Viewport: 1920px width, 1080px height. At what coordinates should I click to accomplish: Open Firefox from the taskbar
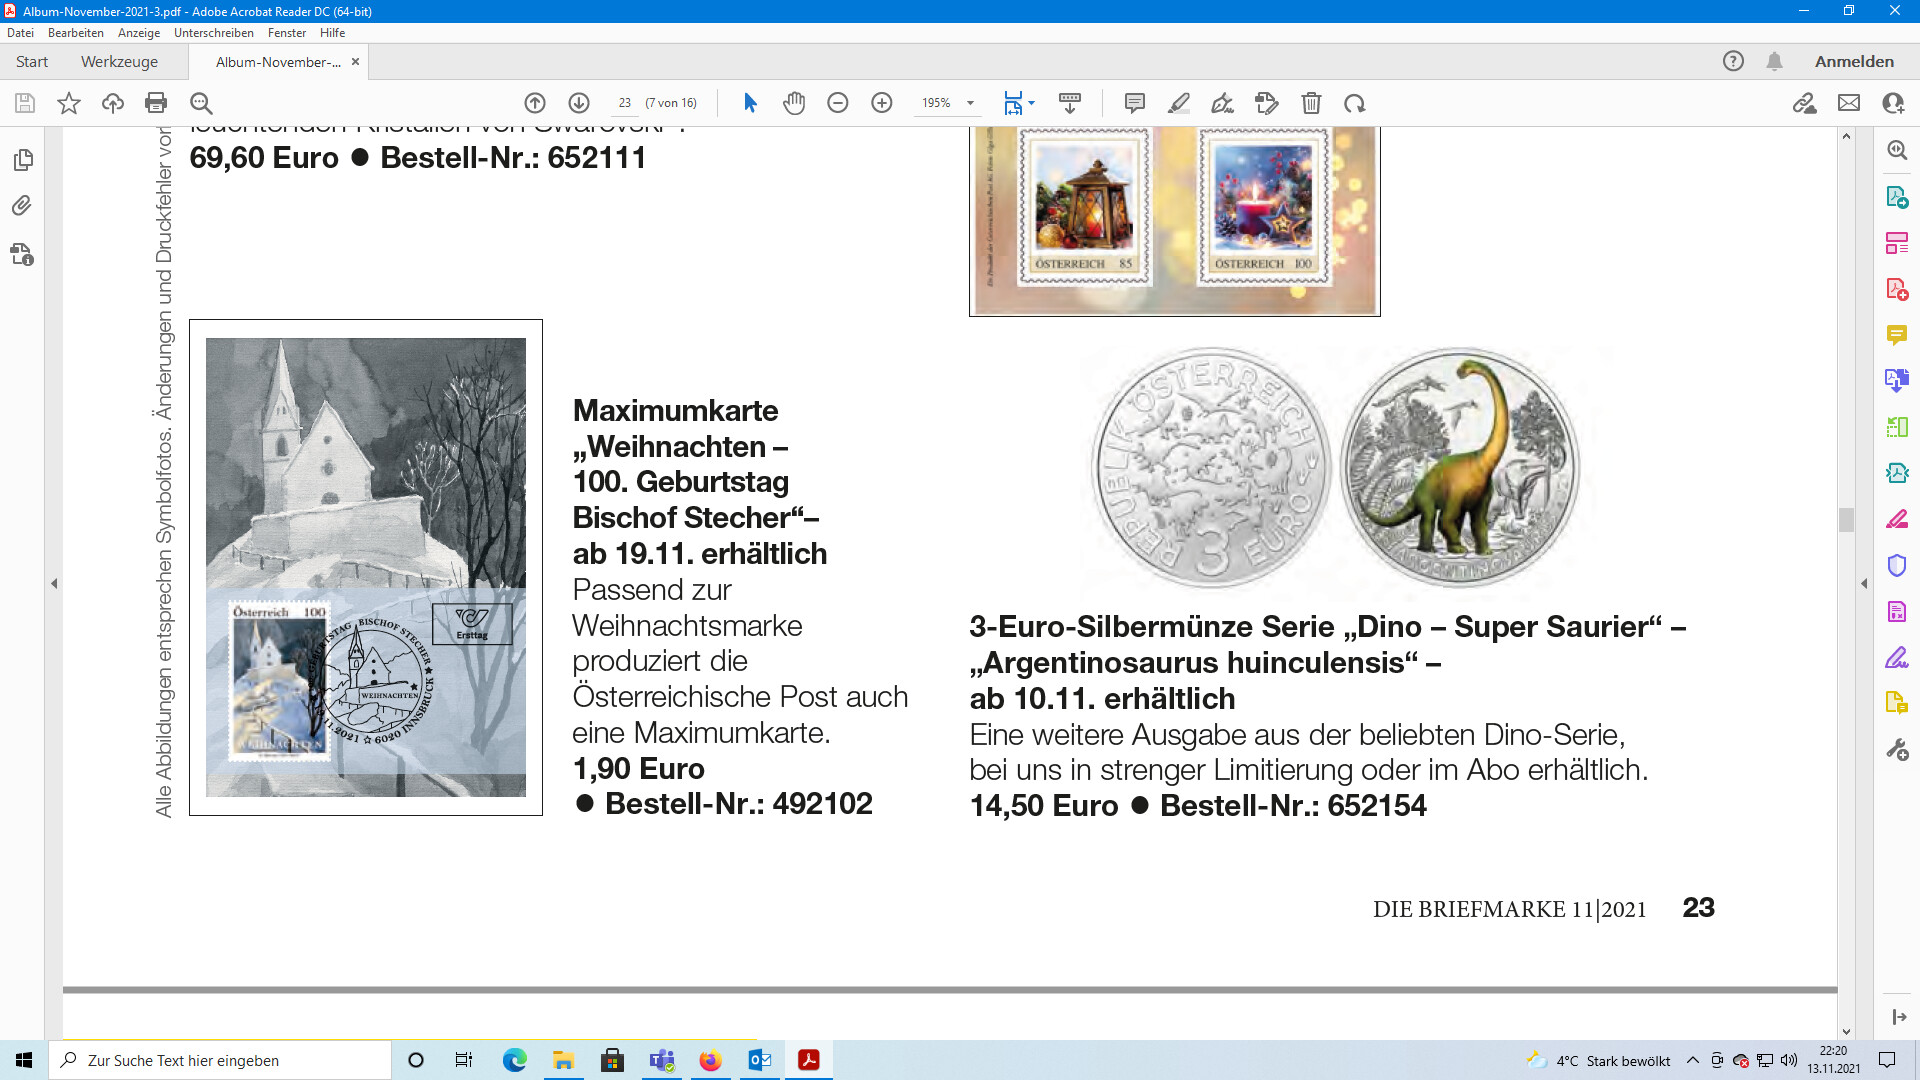tap(710, 1060)
